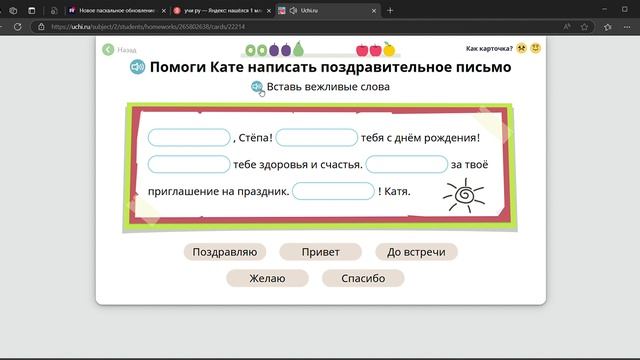640x360 pixels.
Task: Click the 'Как карточка?' label
Action: (489, 49)
